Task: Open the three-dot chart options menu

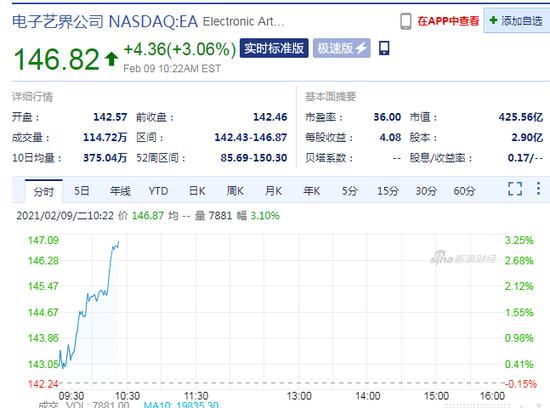Action: click(x=538, y=189)
